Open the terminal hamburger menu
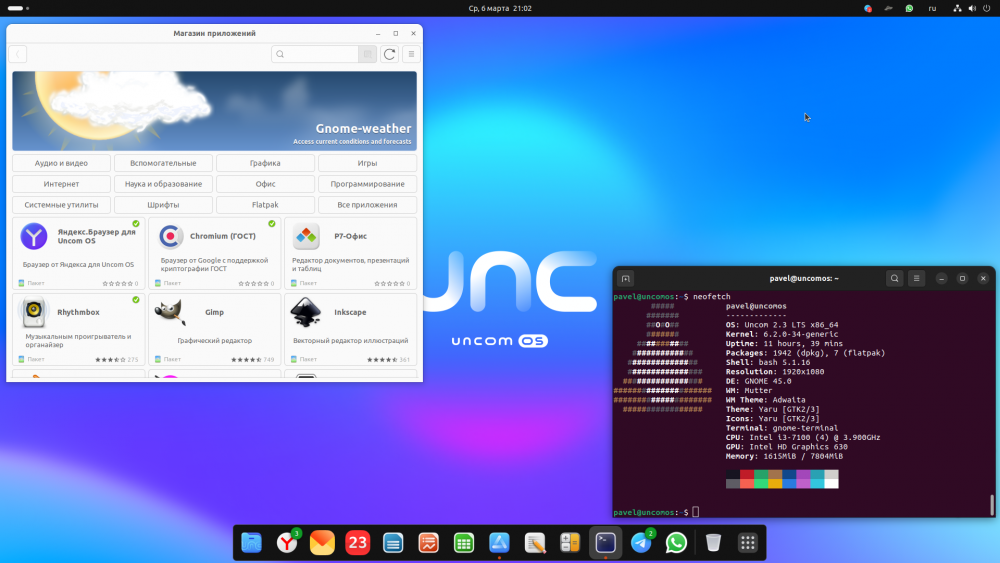Screen dimensions: 1000x563 (916, 279)
